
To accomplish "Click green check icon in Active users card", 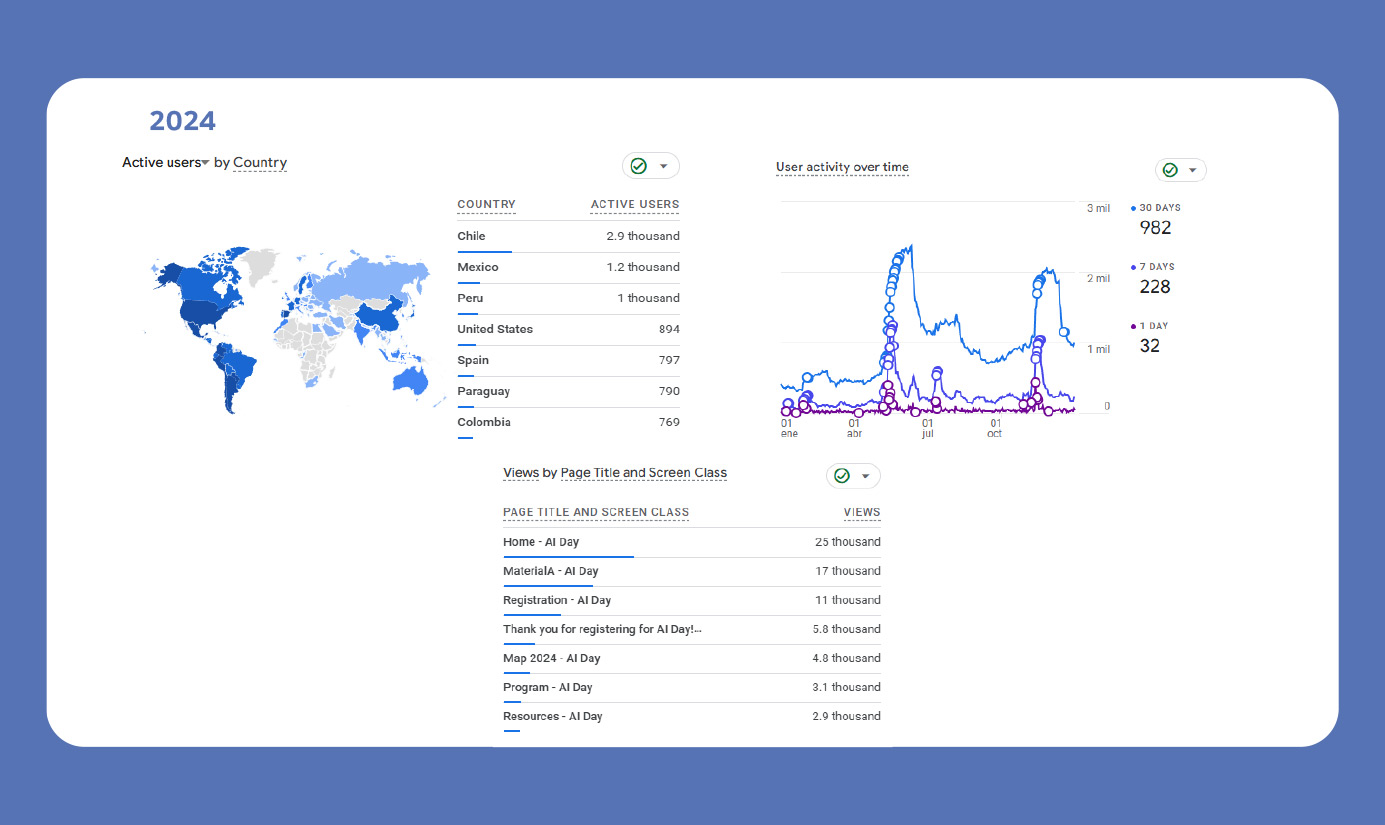I will 639,166.
